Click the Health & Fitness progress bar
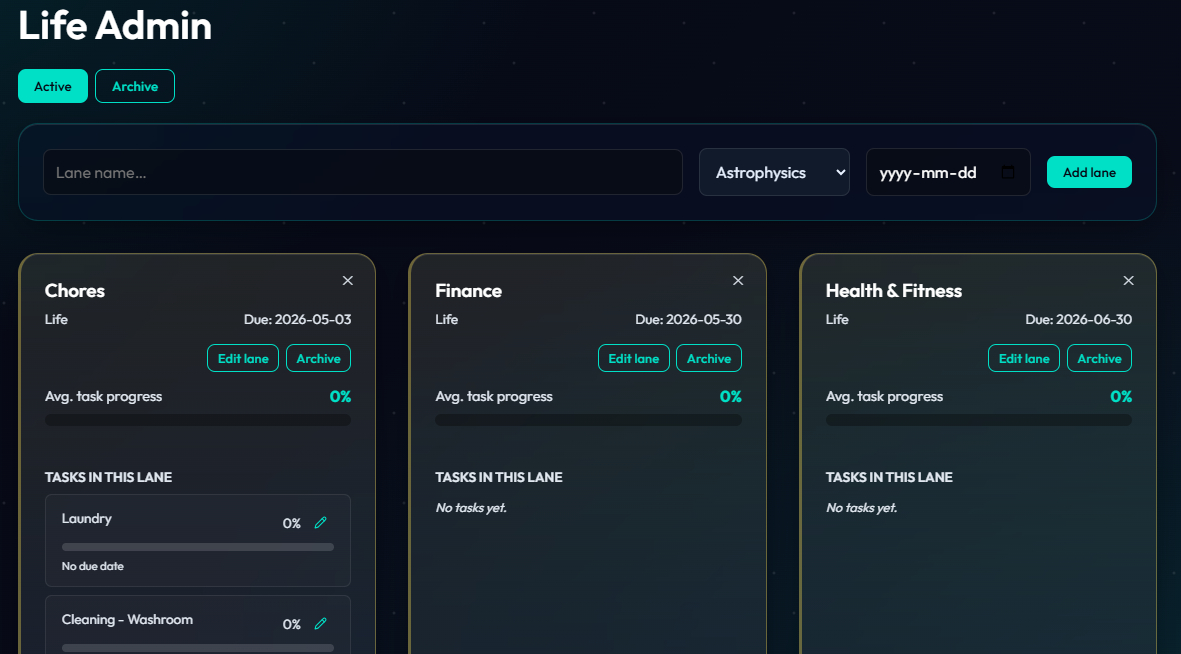 [978, 420]
